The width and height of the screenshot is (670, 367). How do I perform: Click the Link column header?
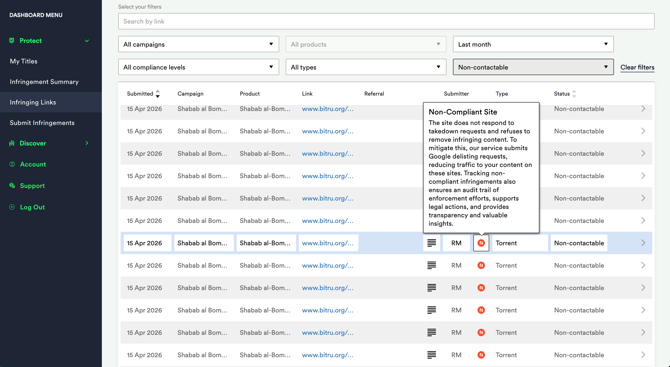[x=307, y=94]
